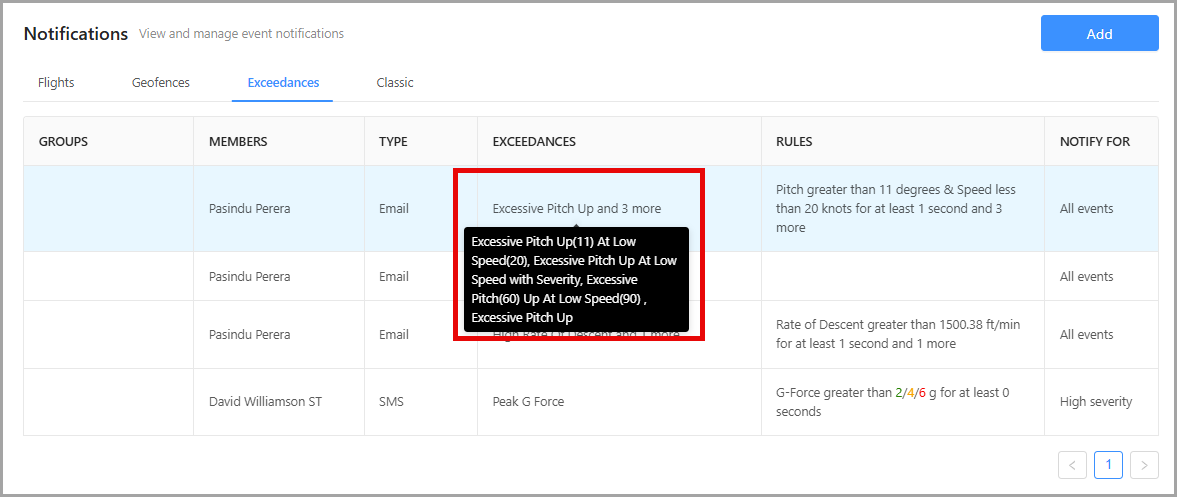This screenshot has width=1177, height=497.
Task: Click the G-Force greater than rule text
Action: [x=892, y=402]
